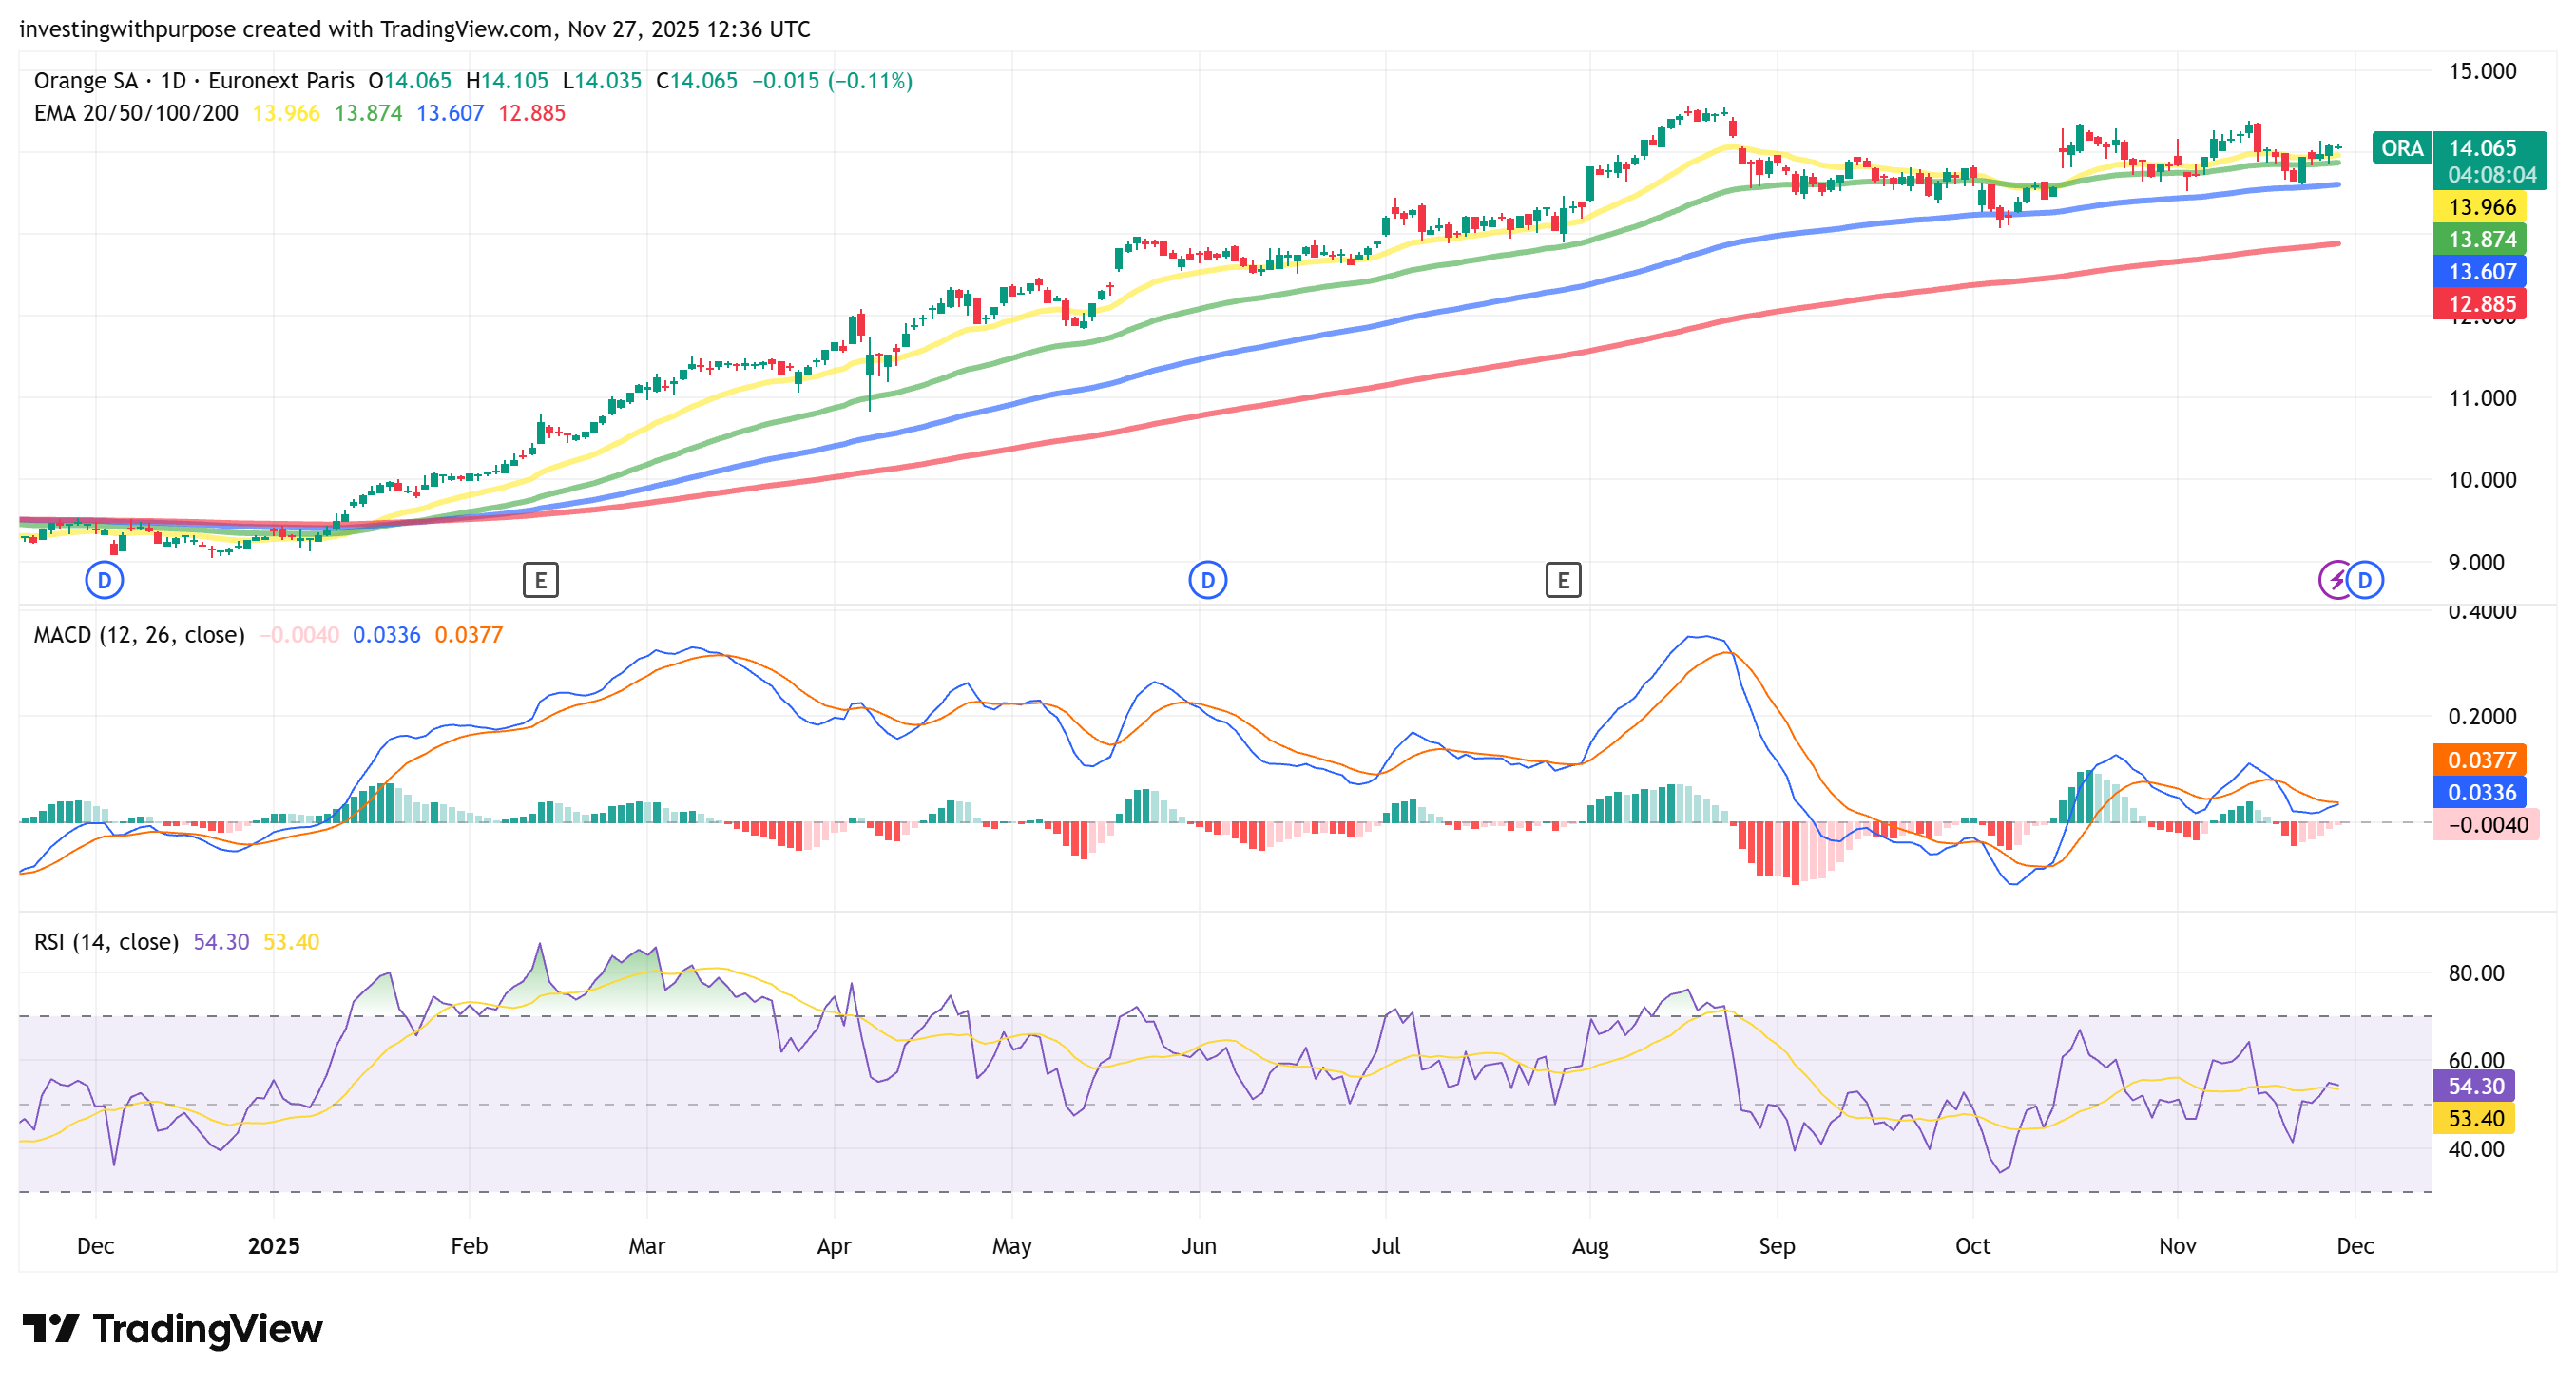Click the EMA 20/50/100/200 indicator legend
Image resolution: width=2576 pixels, height=1386 pixels.
(x=136, y=113)
